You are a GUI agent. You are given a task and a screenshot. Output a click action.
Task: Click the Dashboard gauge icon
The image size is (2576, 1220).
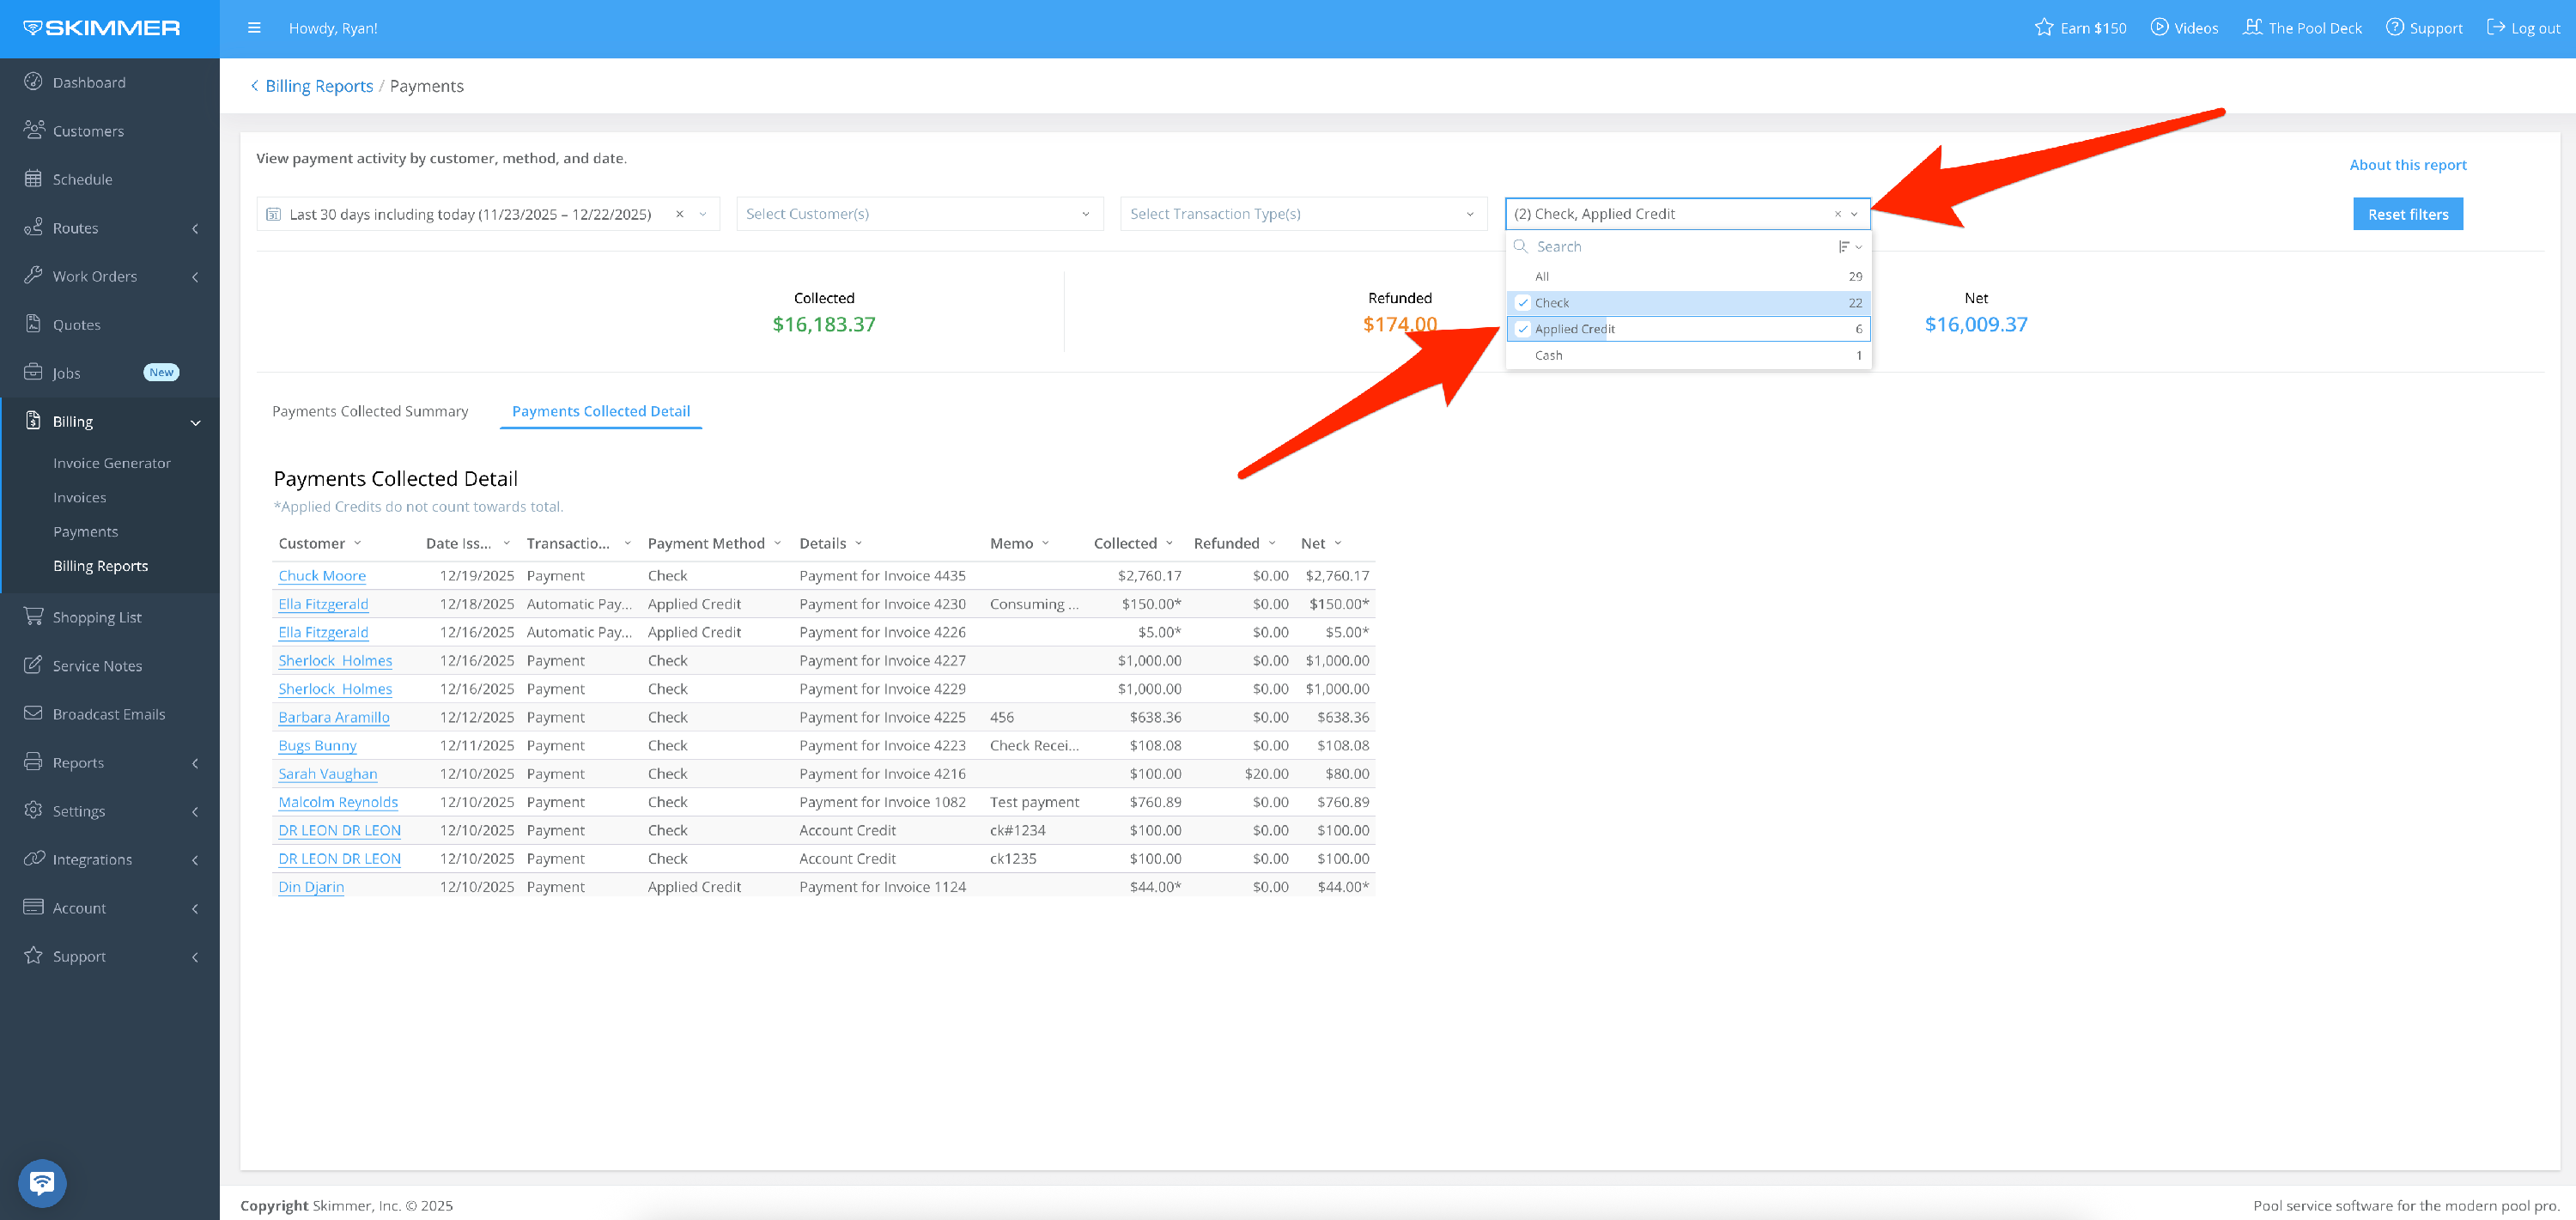pyautogui.click(x=33, y=82)
